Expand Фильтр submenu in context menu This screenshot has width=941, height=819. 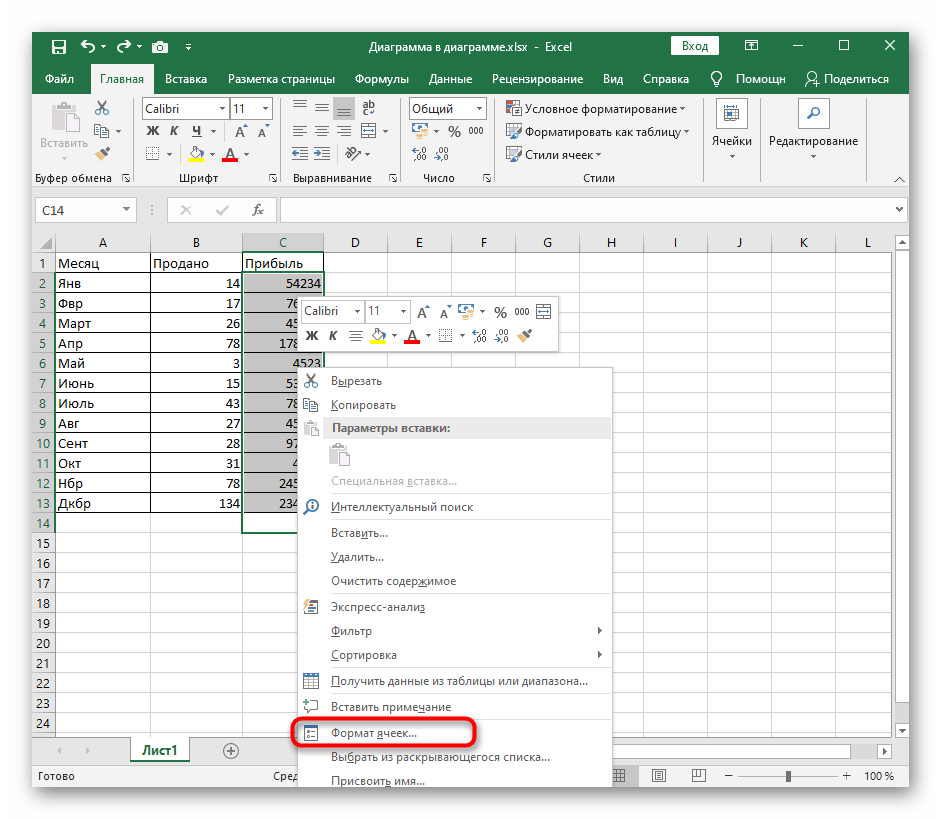tap(455, 631)
